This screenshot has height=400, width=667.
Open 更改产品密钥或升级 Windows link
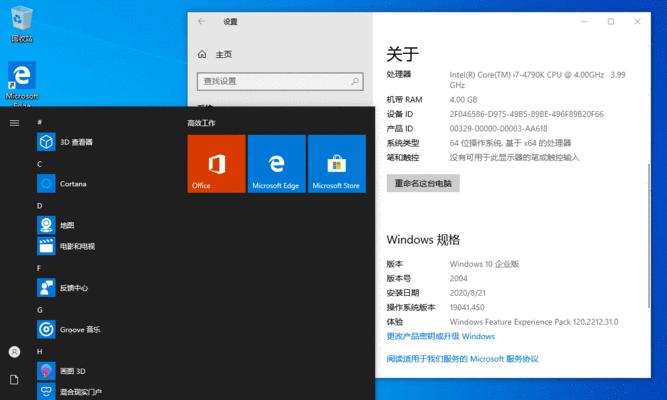click(x=441, y=336)
